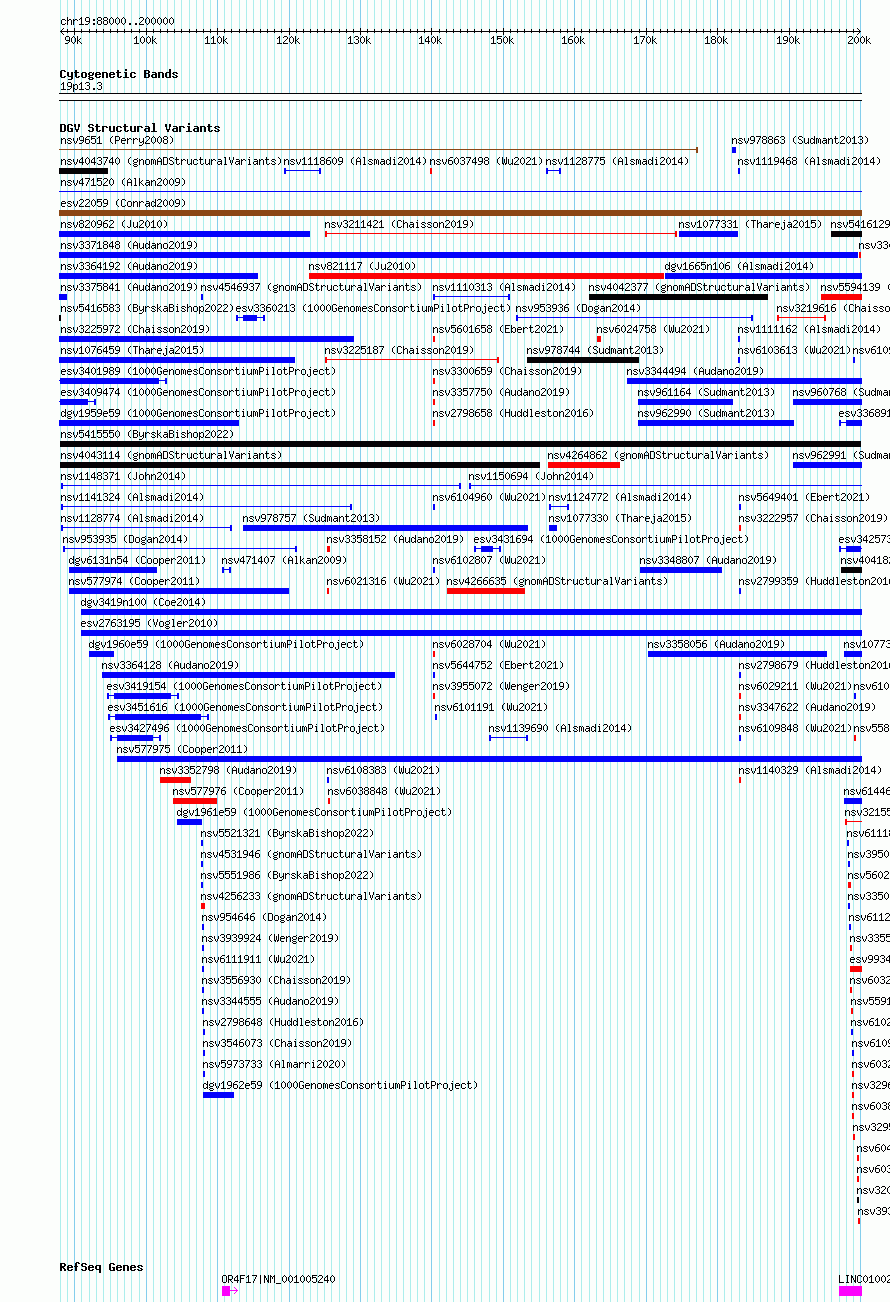Open variant dgv6131n54 (Cooper2011) label
Screen dimensions: 890x1302
137,561
